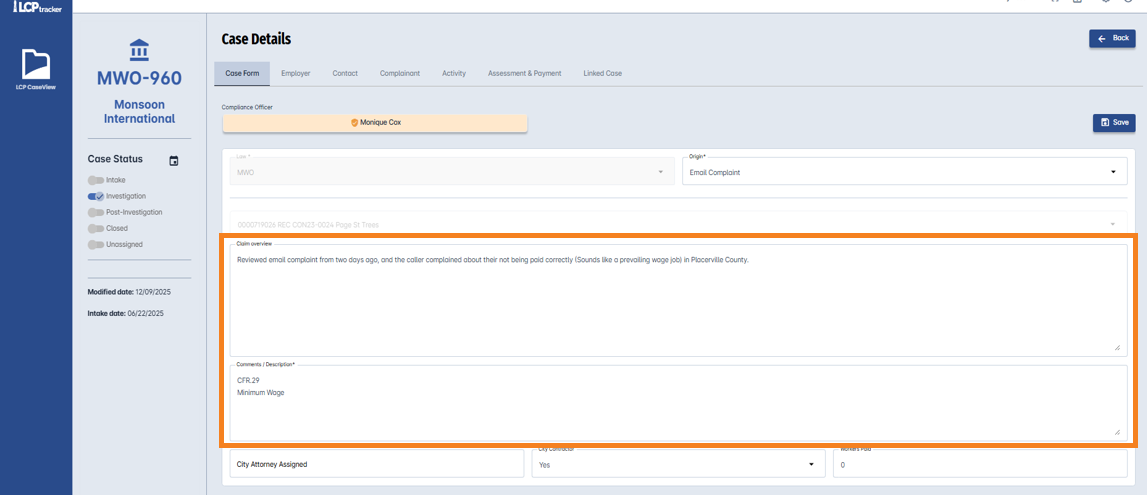Expand the Page St Trees project dropdown

pyautogui.click(x=678, y=224)
